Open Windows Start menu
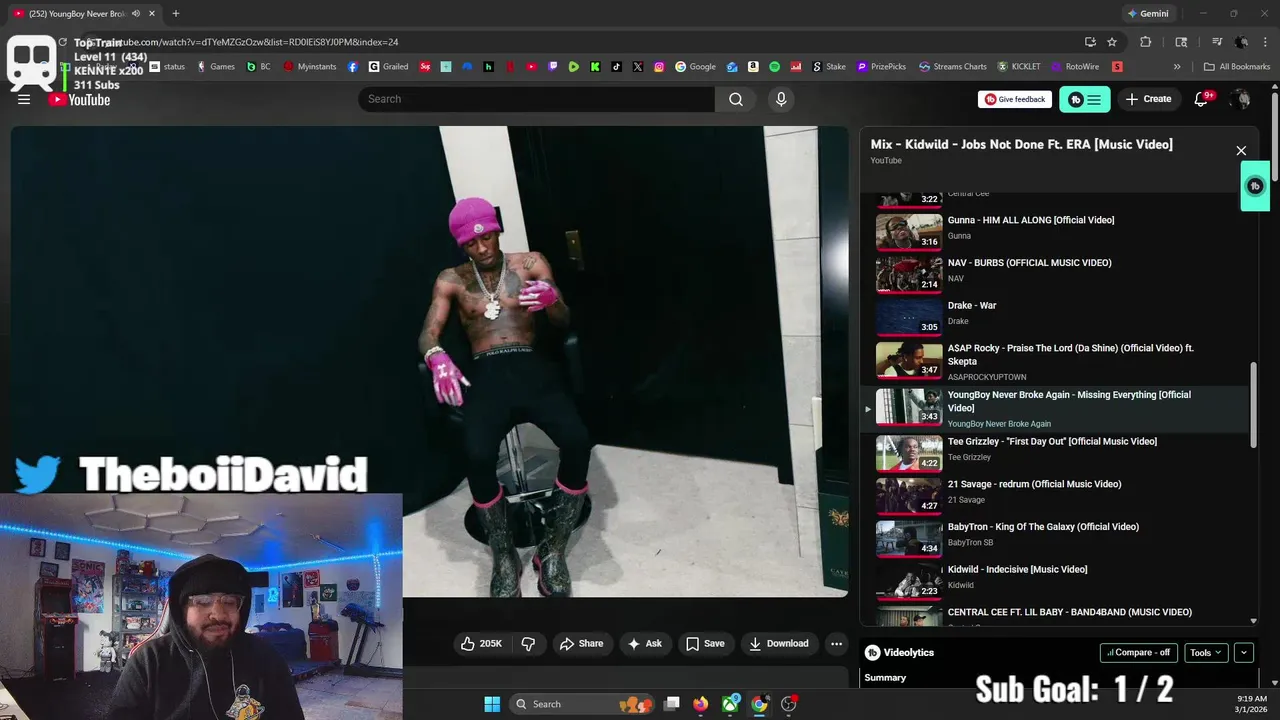The image size is (1280, 720). tap(492, 704)
